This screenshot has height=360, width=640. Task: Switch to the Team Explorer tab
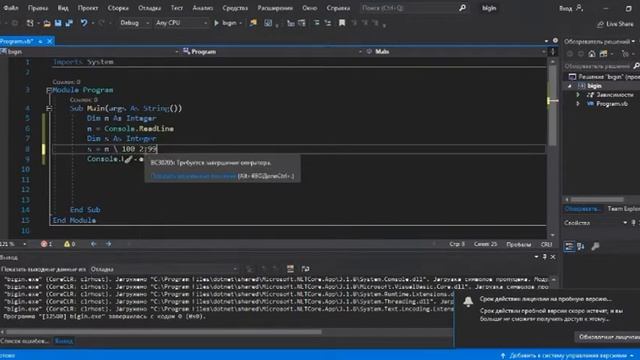(x=623, y=209)
